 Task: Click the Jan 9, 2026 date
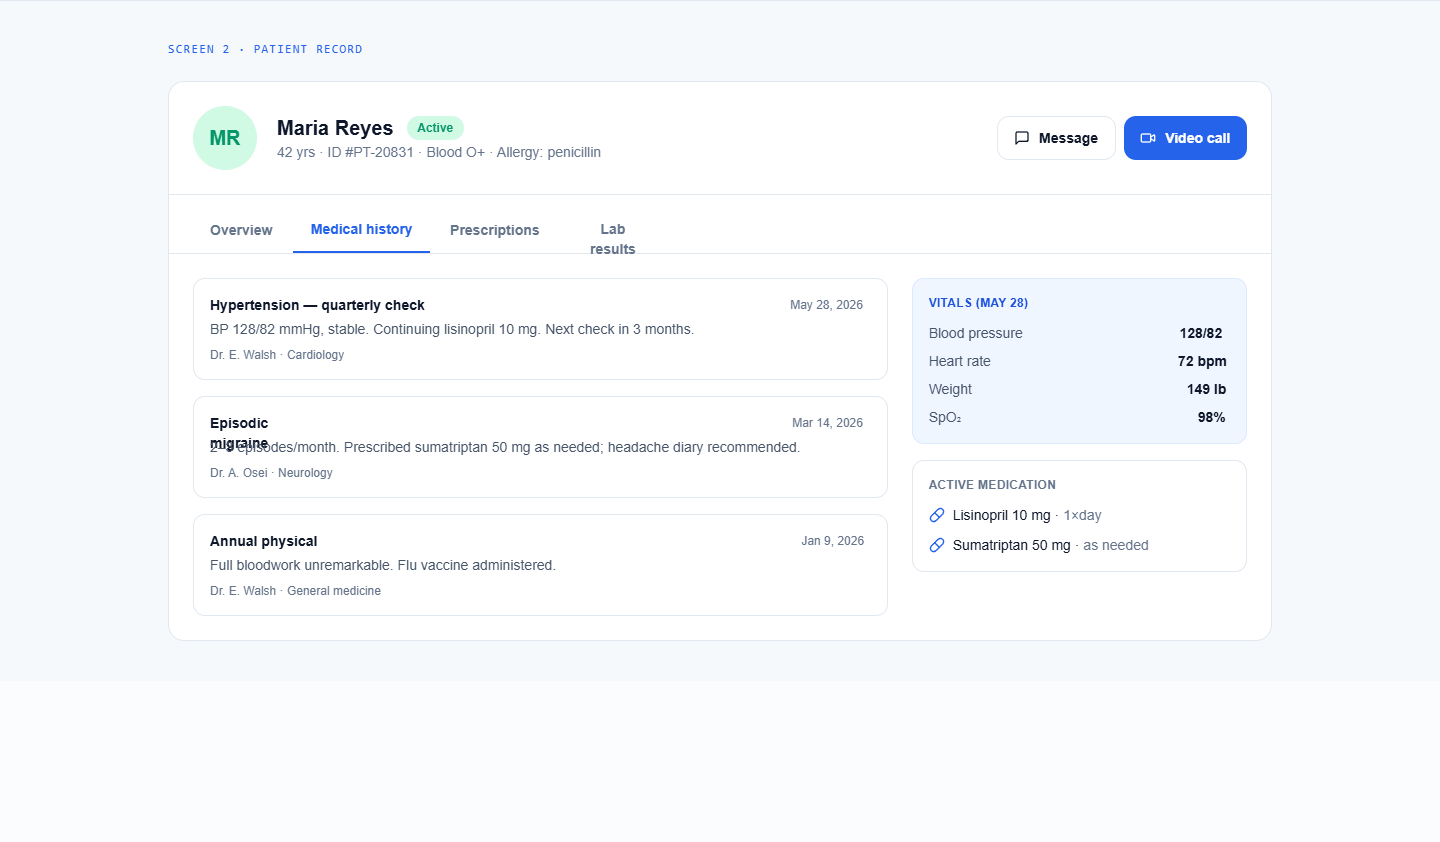coord(832,541)
